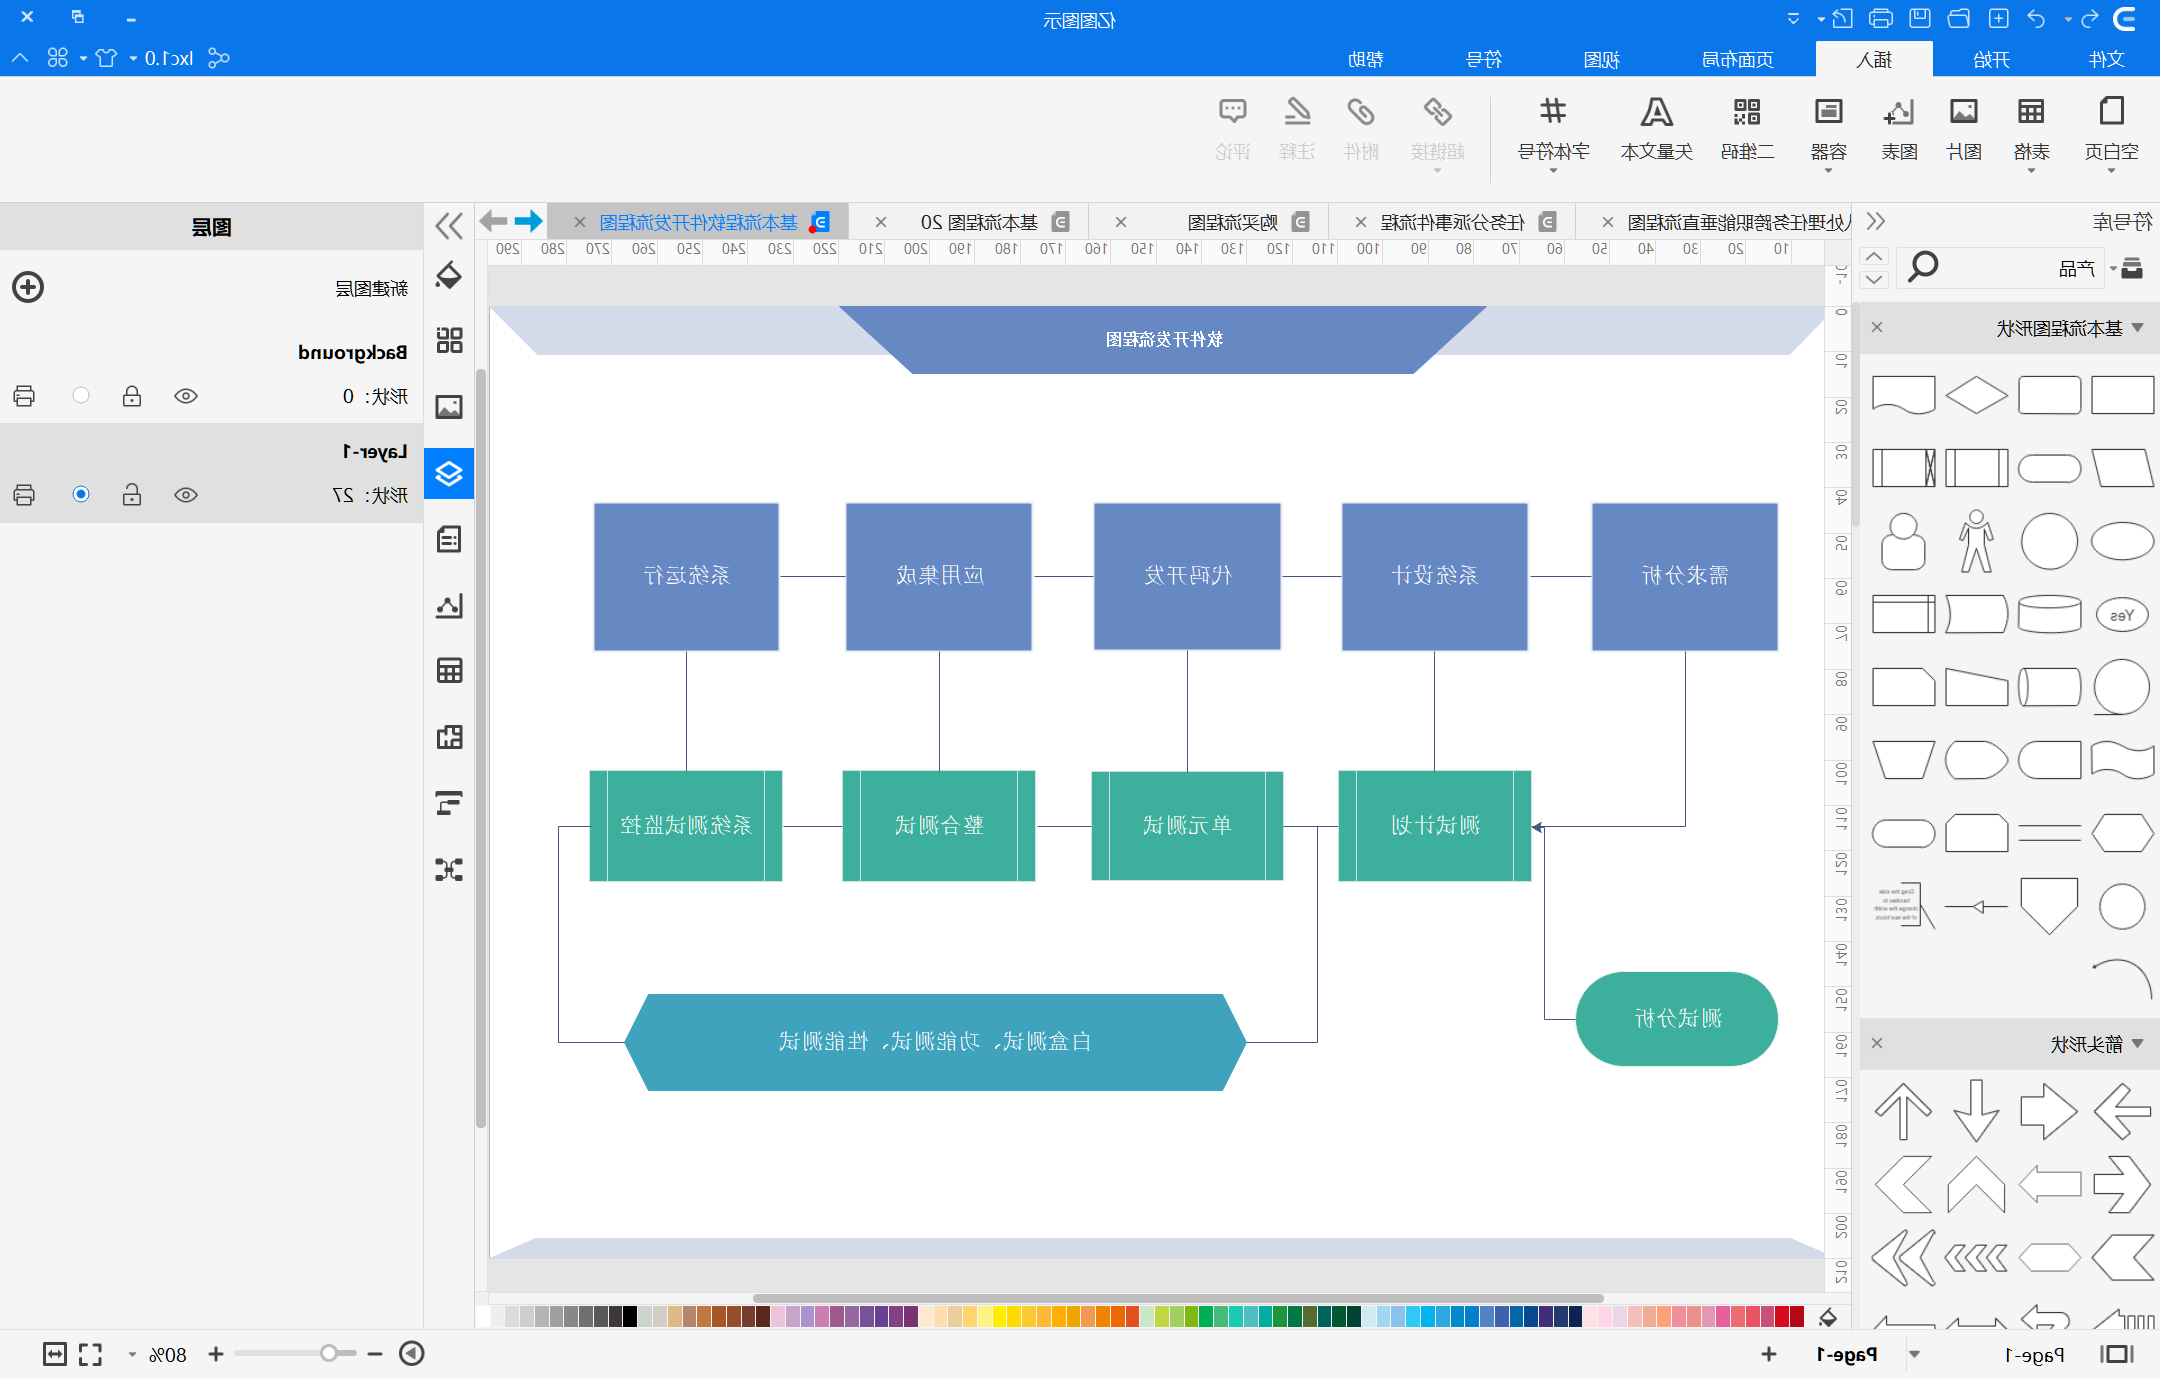Open the image panel icon in the side strip
Viewport: 2160px width, 1379px height.
pyautogui.click(x=449, y=407)
